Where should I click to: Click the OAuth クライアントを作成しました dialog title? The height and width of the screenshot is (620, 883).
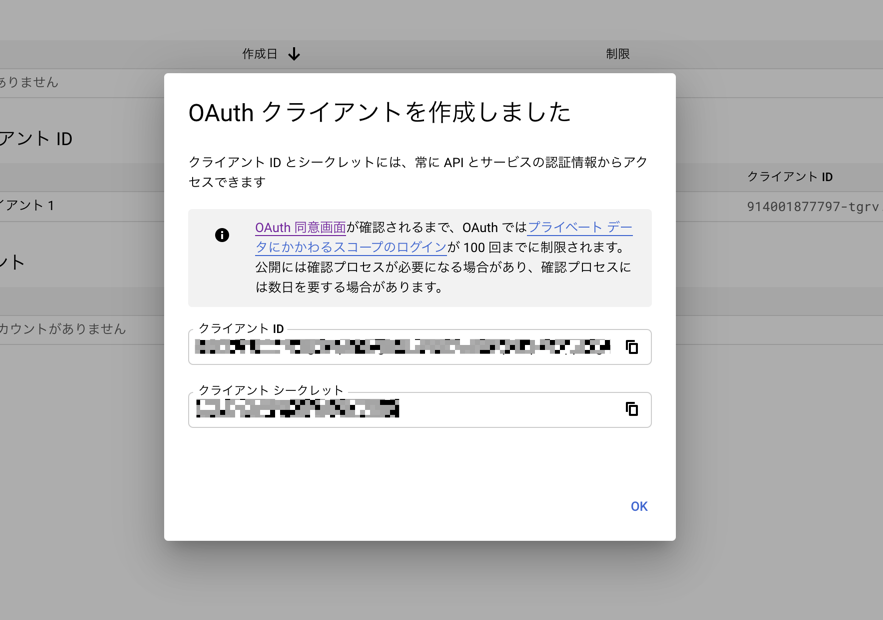(x=379, y=112)
